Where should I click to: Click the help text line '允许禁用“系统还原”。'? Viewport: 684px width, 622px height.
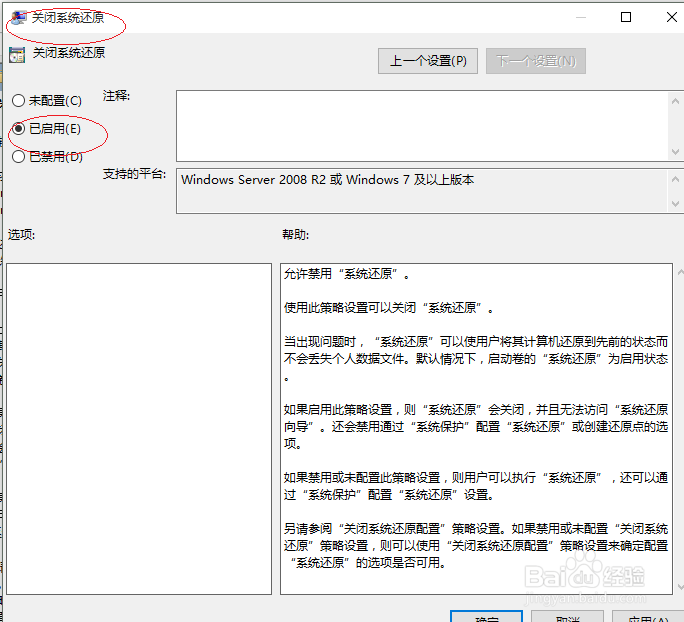pyautogui.click(x=347, y=274)
